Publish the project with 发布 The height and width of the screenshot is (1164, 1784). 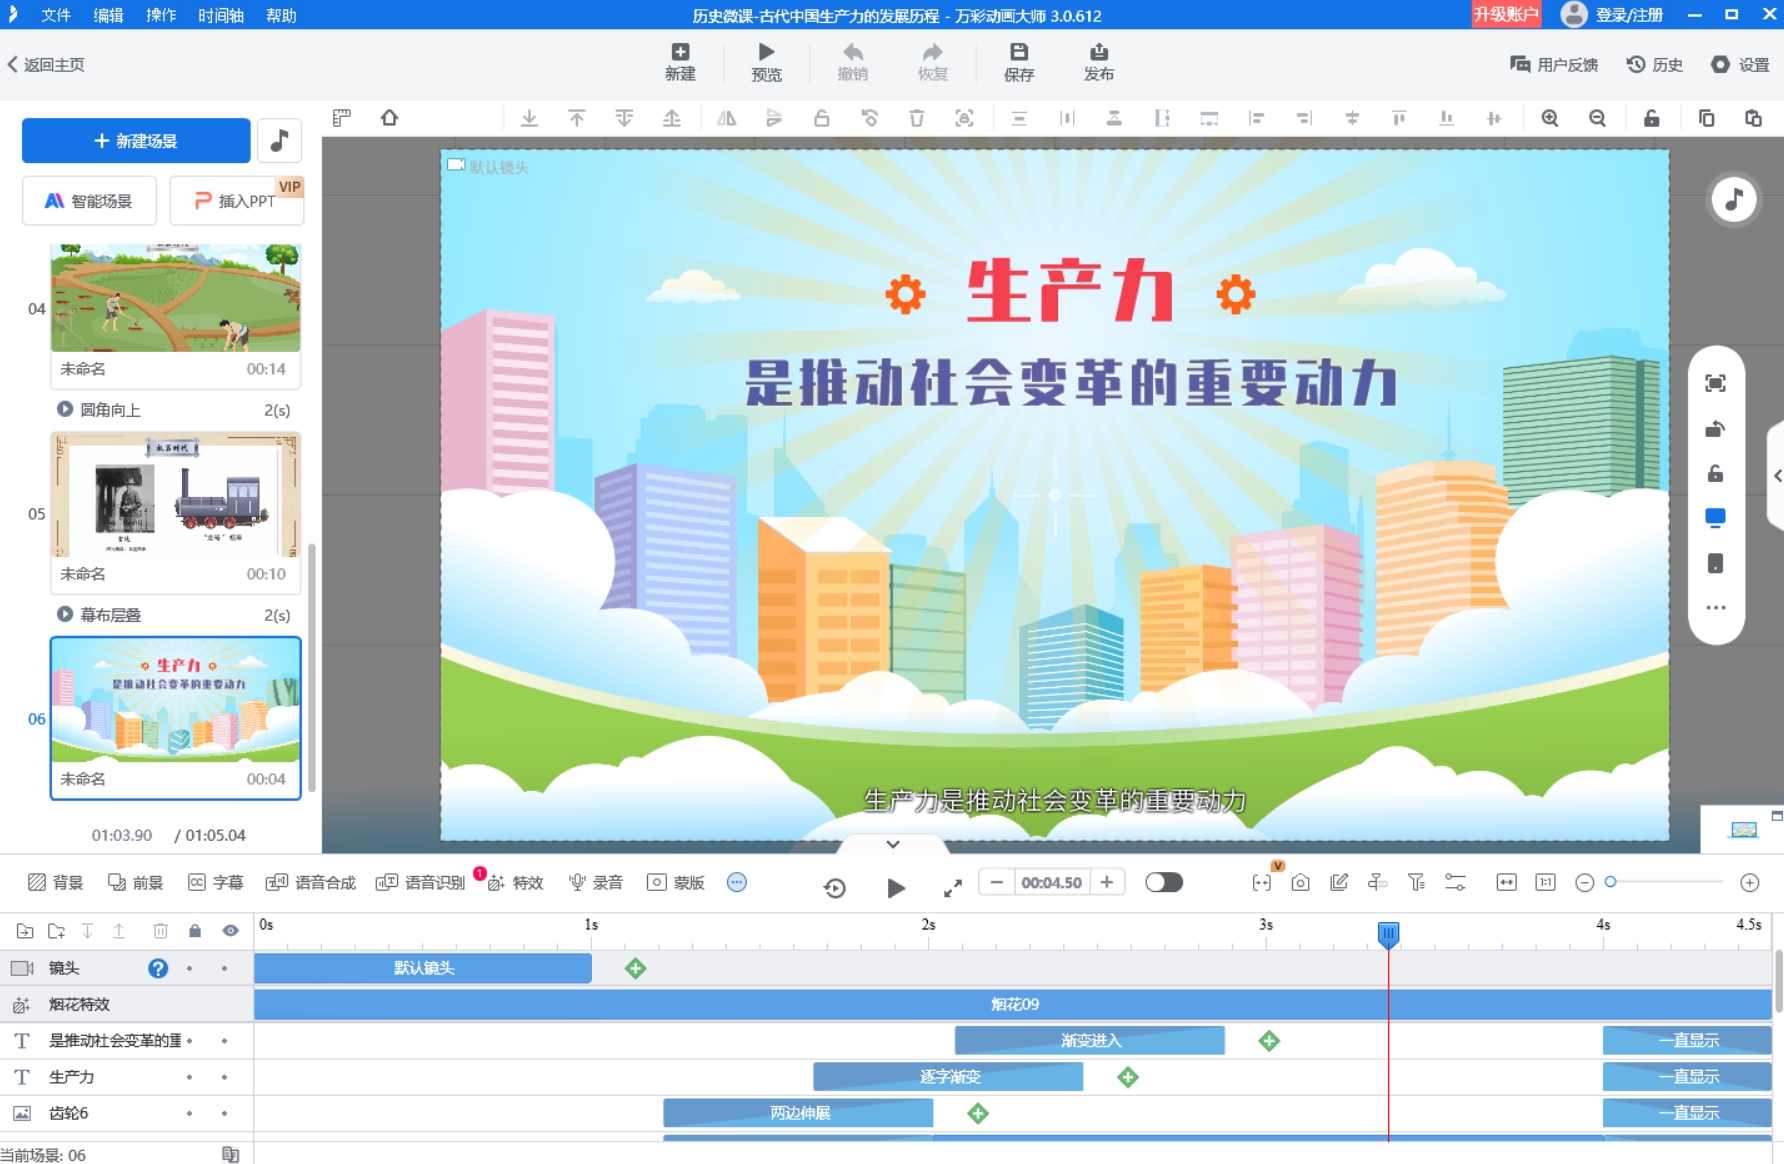[x=1098, y=61]
